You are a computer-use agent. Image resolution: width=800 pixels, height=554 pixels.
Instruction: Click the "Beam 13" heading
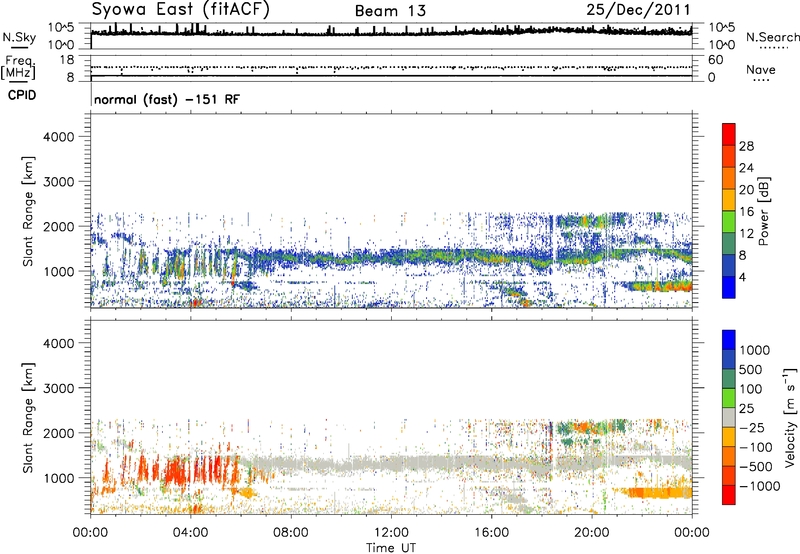[390, 11]
